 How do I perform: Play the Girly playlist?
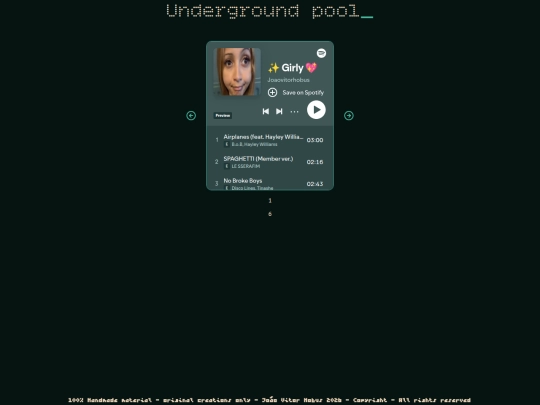pyautogui.click(x=316, y=110)
